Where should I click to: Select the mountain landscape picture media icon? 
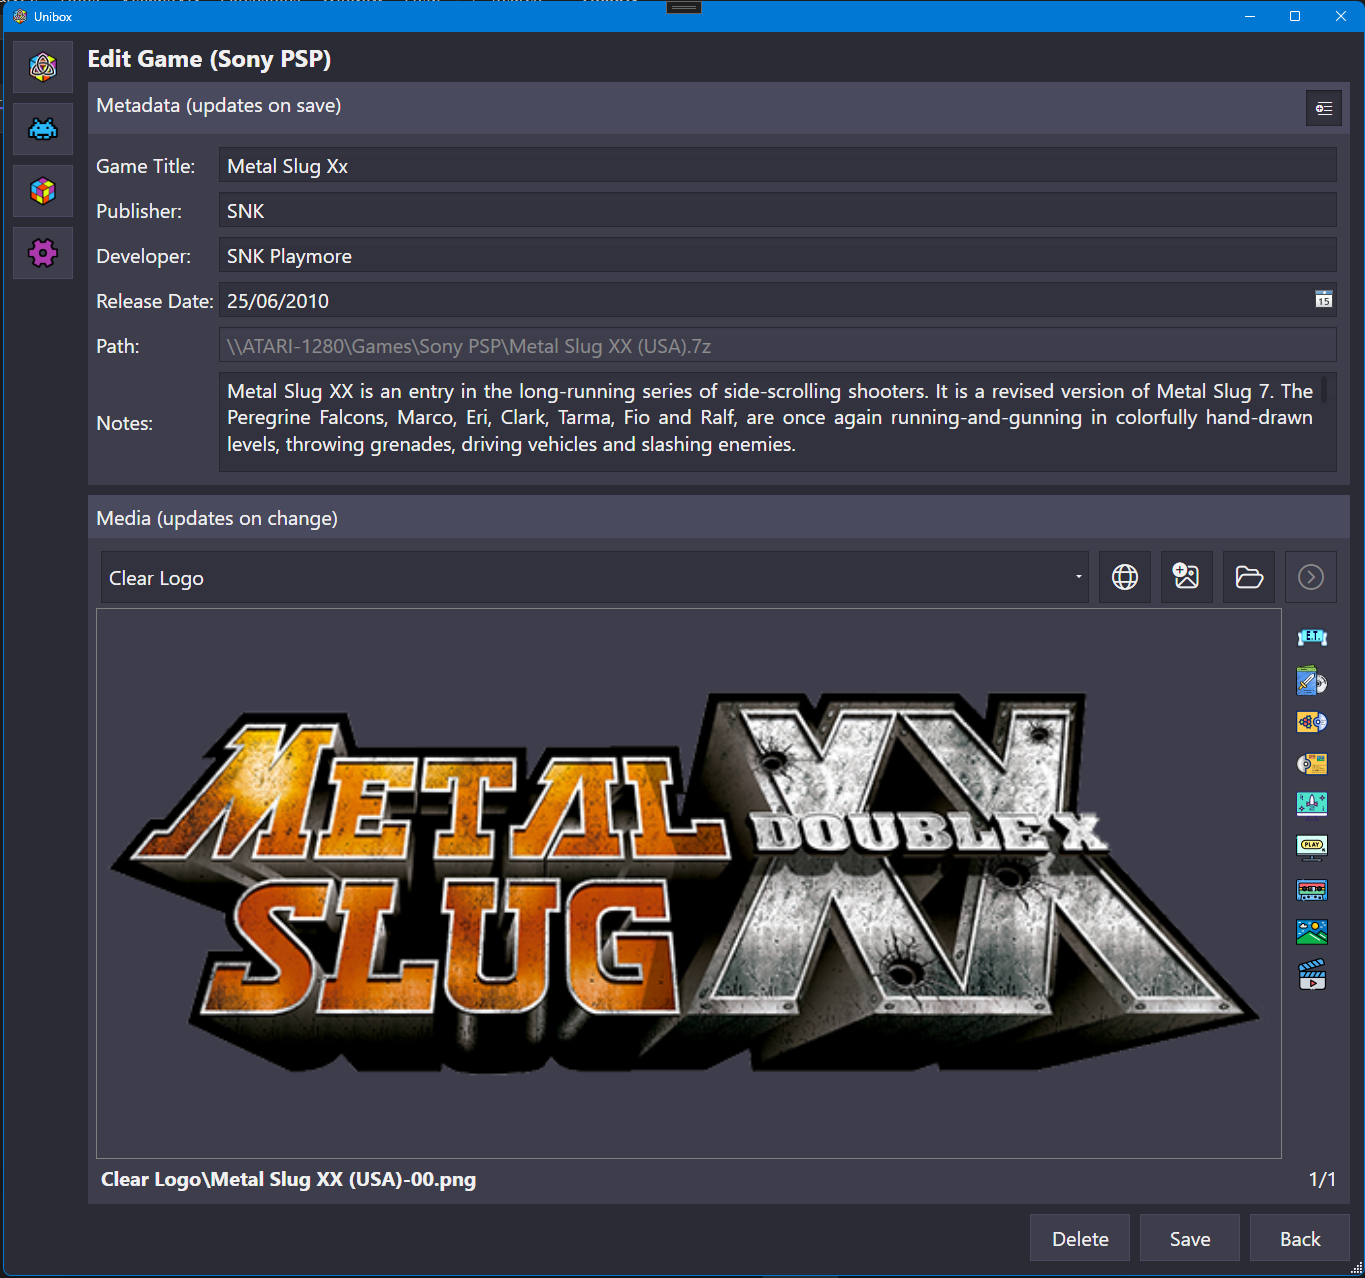pos(1312,932)
